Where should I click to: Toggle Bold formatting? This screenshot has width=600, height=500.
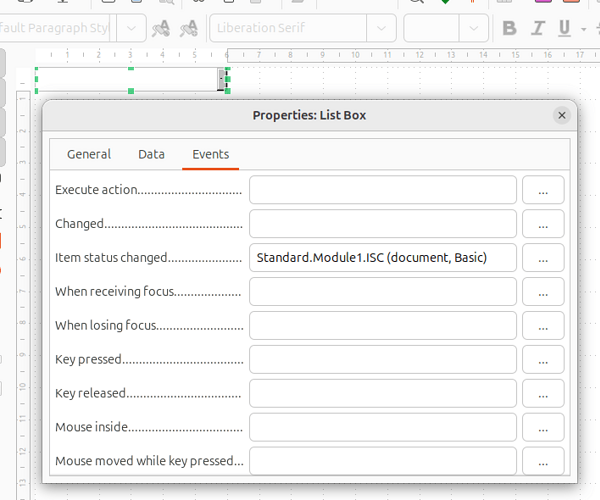tap(509, 28)
